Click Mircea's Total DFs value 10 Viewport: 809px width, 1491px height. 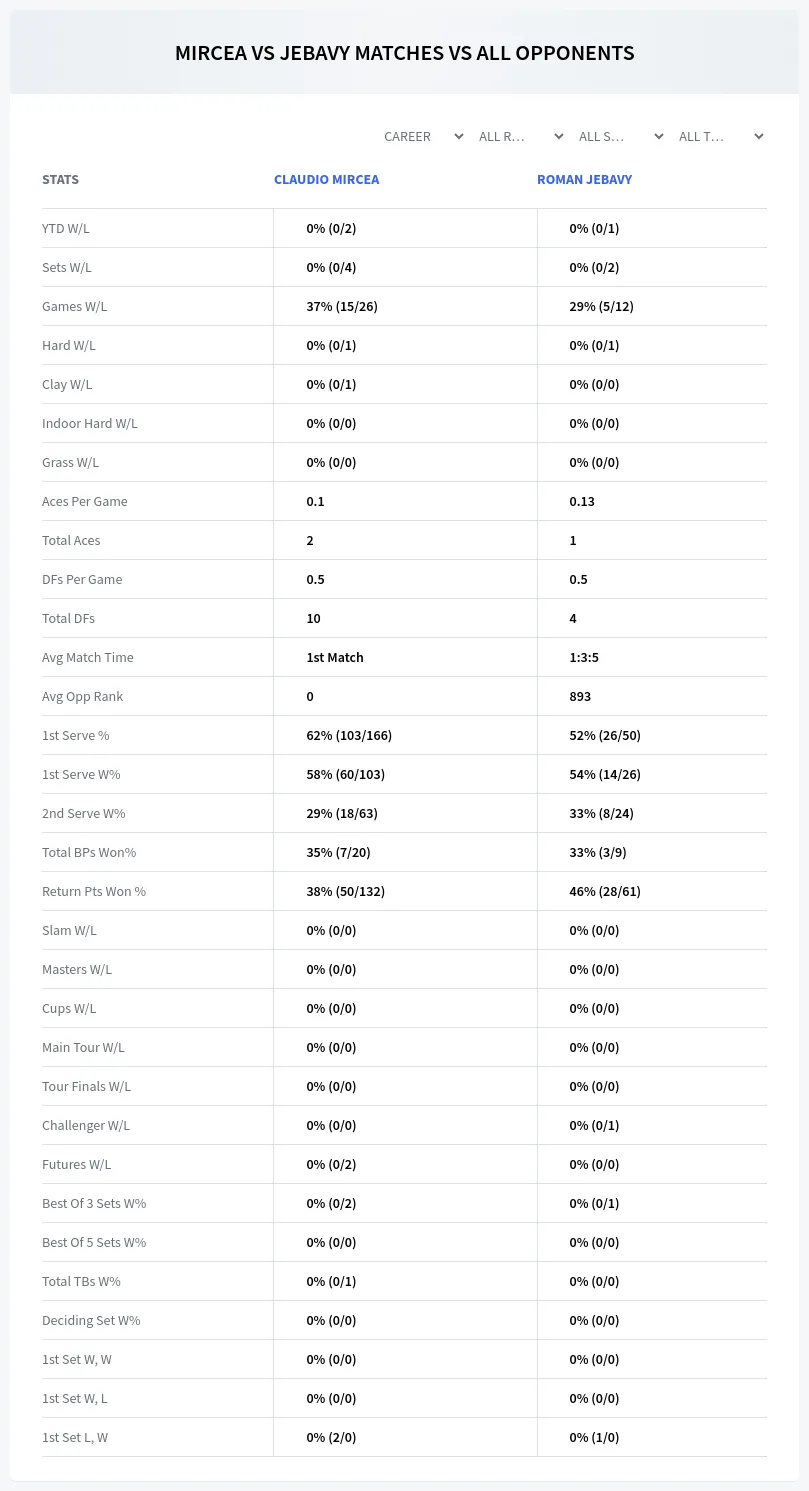(313, 618)
